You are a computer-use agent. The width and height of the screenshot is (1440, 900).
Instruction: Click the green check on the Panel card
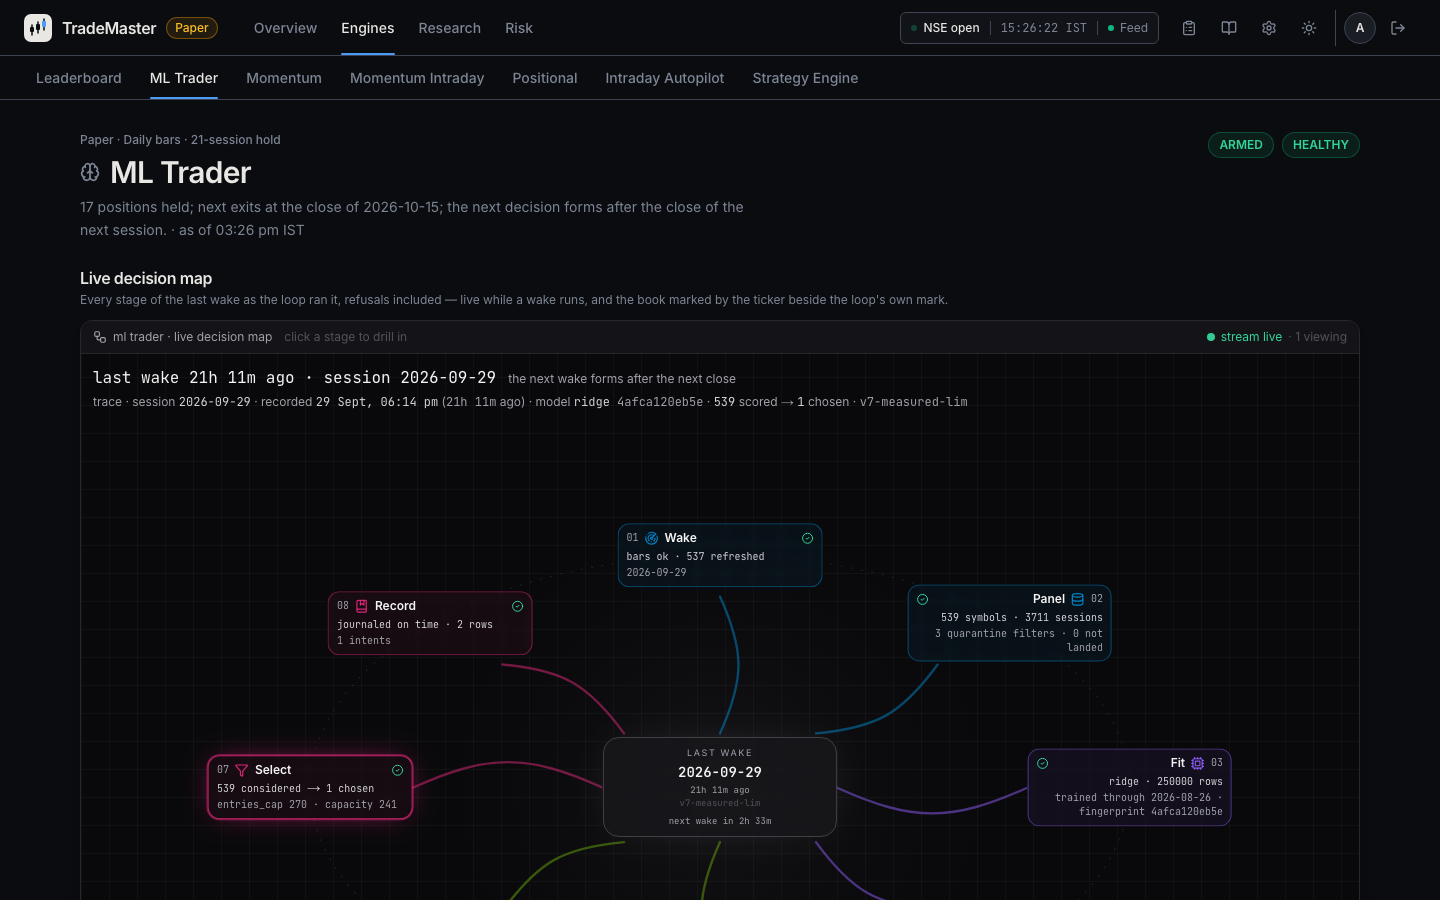pos(923,599)
